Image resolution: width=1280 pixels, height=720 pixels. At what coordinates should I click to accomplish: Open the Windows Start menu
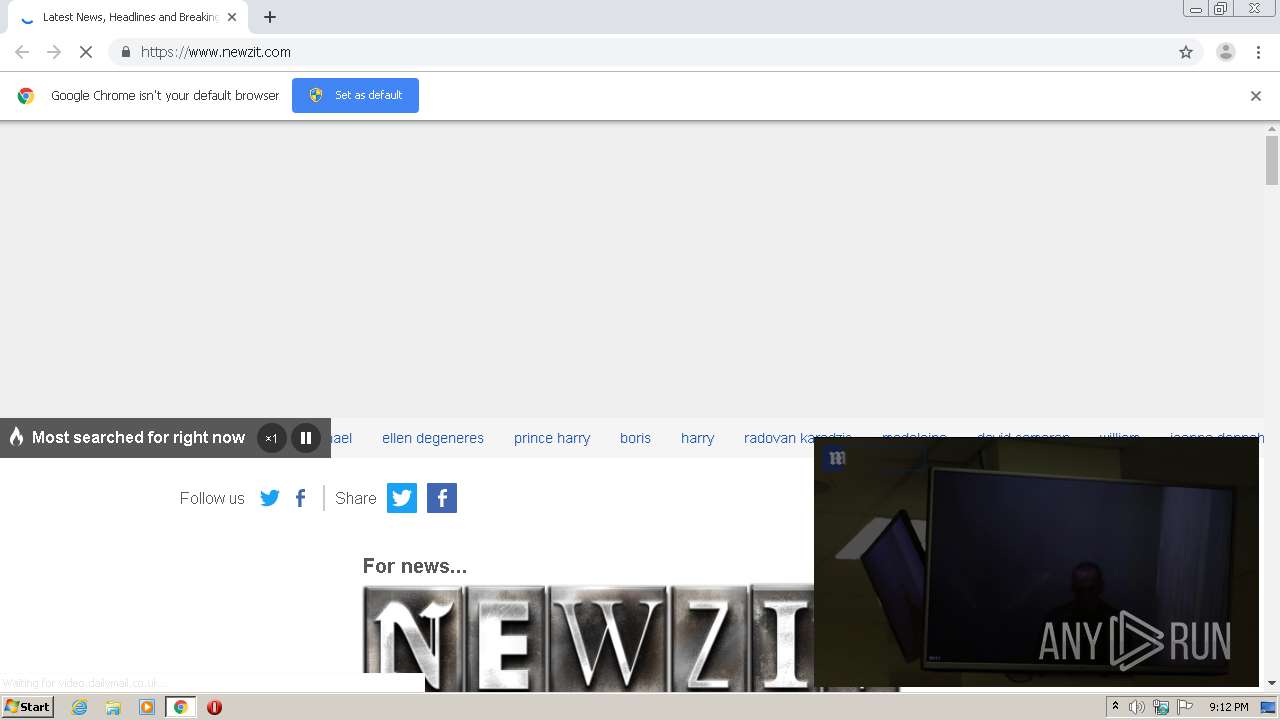pos(27,707)
